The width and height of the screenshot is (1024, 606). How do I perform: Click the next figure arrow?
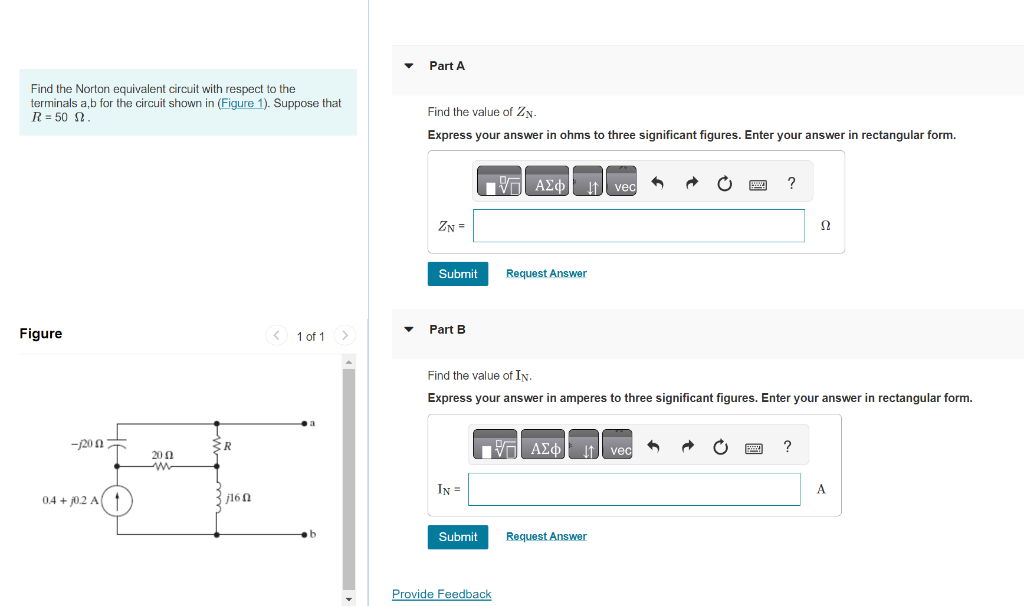344,336
